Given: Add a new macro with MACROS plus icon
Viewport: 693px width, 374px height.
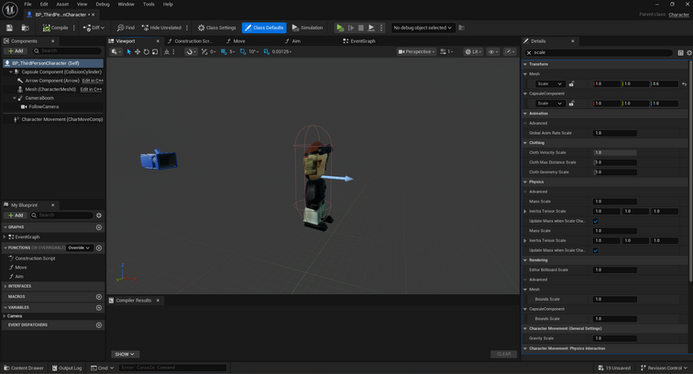Looking at the screenshot, I should (99, 297).
